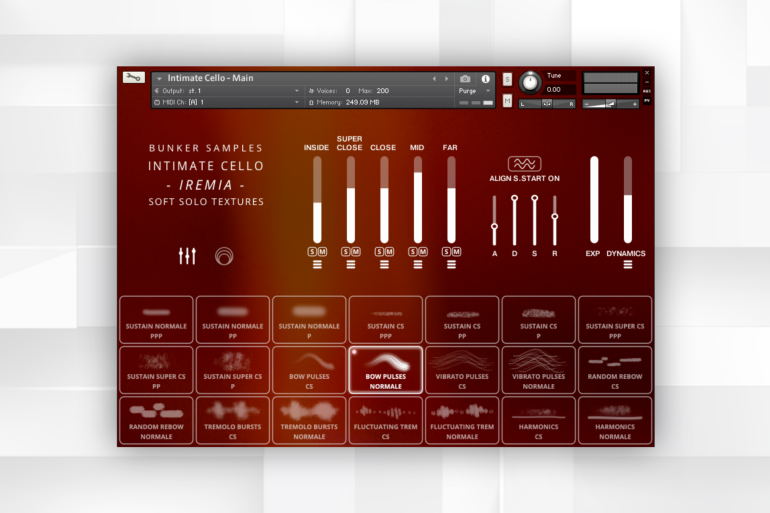Select Sustain CS PP articulation
The image size is (770, 513).
[x=462, y=320]
